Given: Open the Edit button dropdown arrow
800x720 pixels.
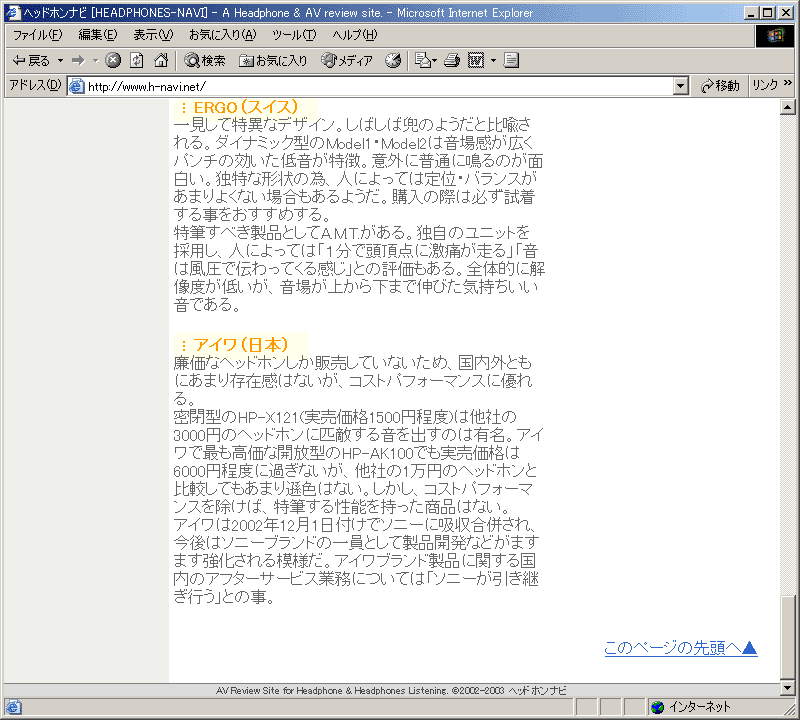Looking at the screenshot, I should [x=493, y=61].
